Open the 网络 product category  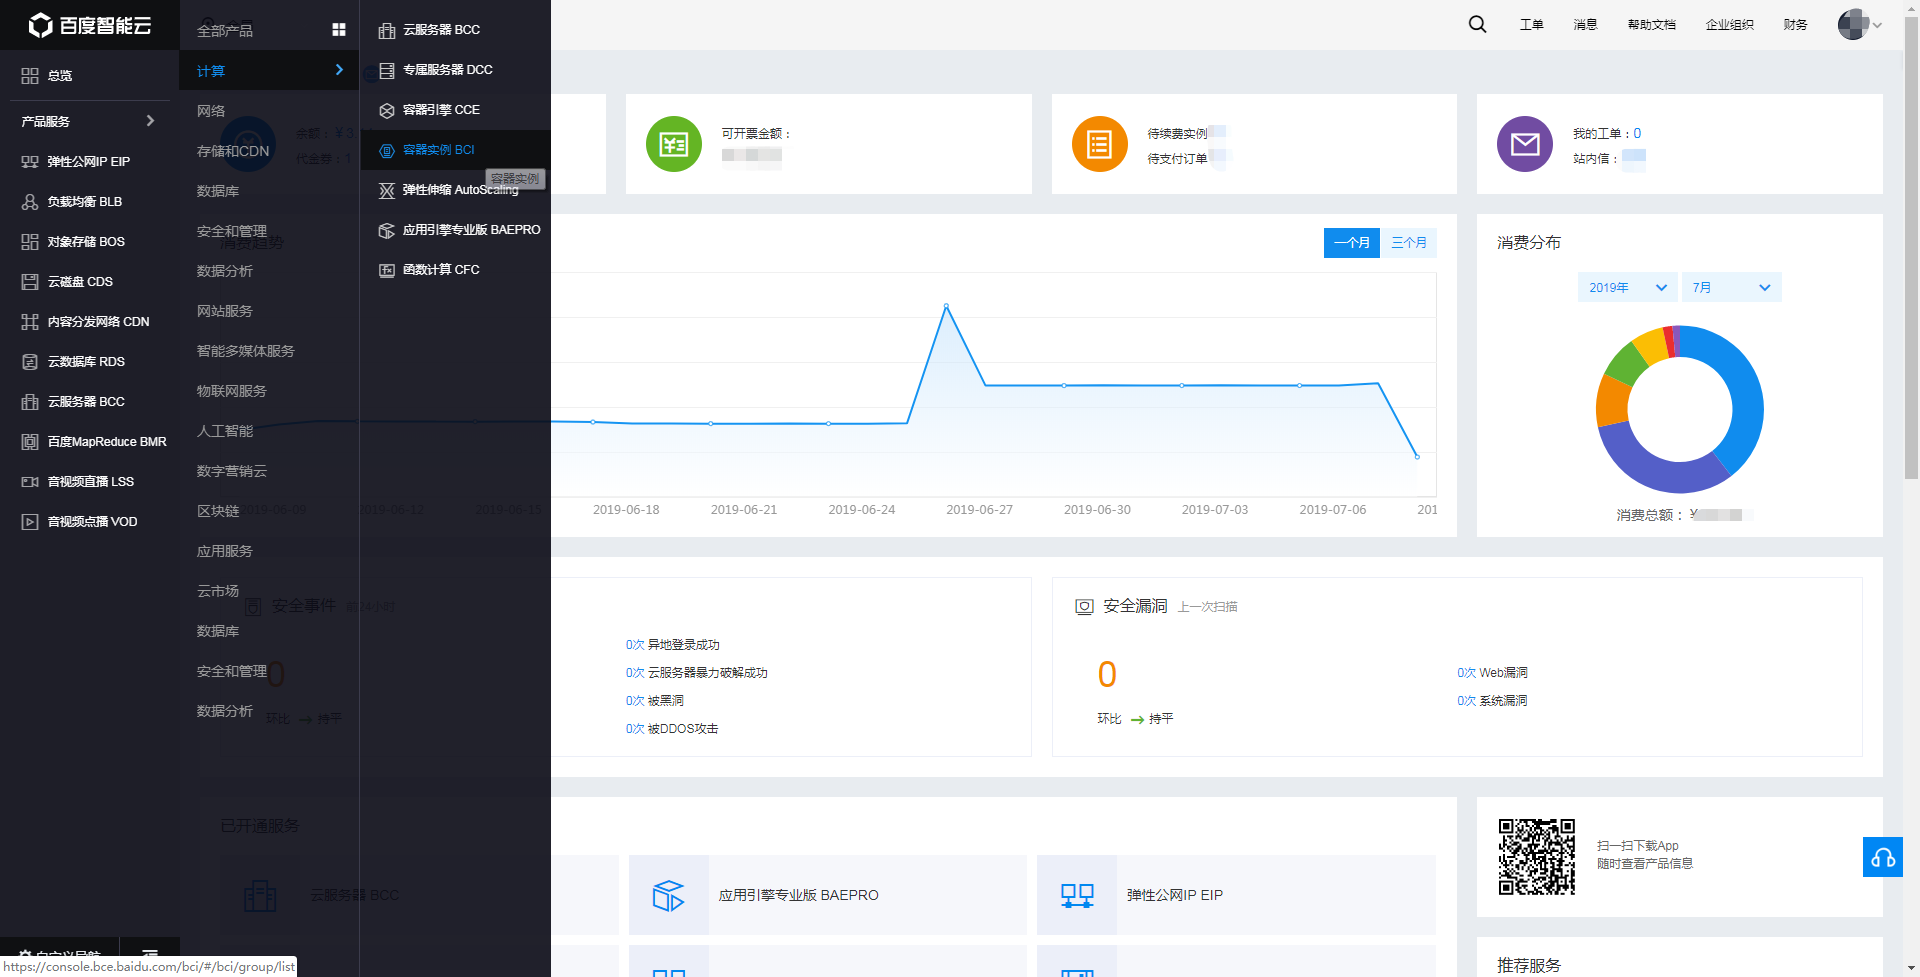(x=211, y=111)
